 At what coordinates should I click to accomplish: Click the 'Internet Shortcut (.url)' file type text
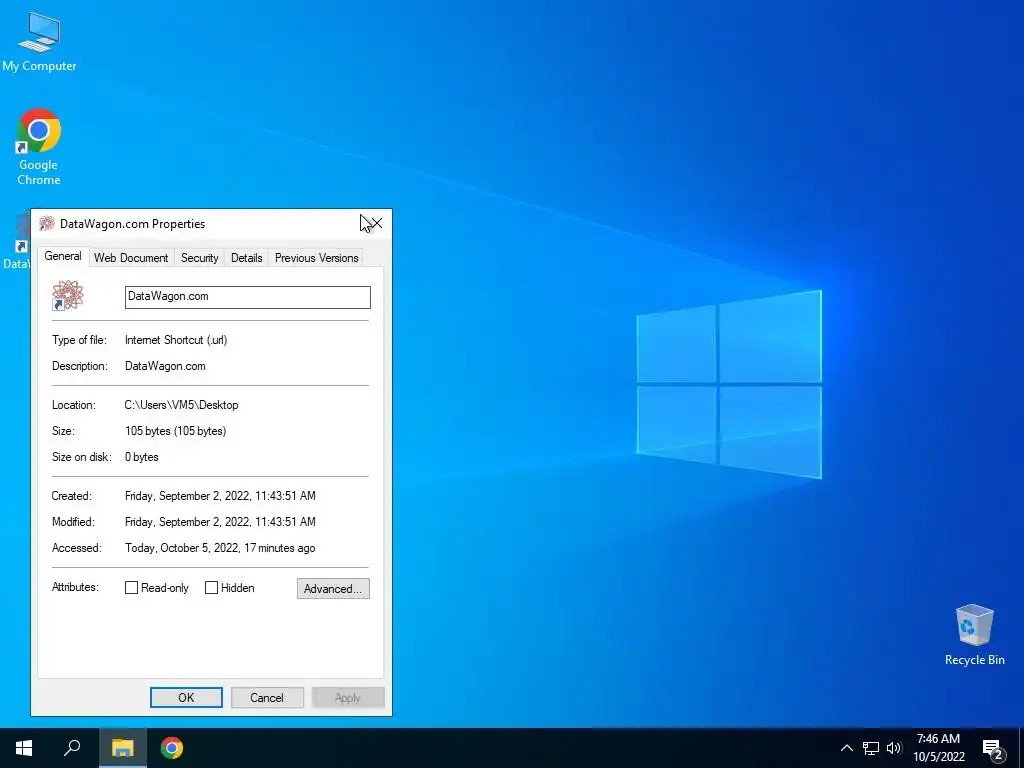pyautogui.click(x=176, y=340)
